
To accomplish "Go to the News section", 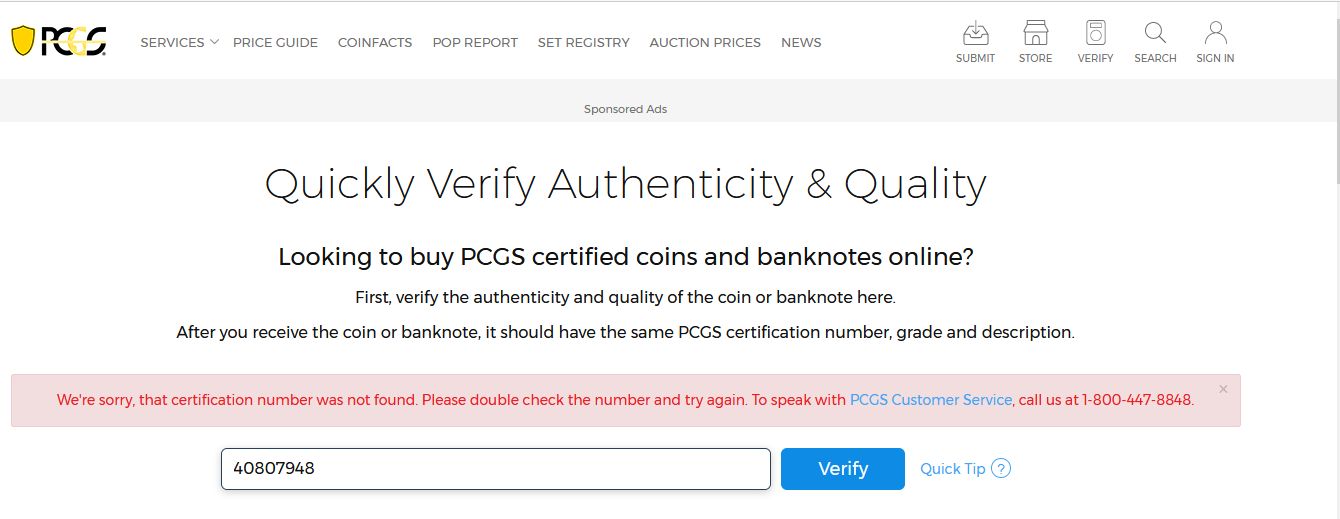I will coord(801,42).
